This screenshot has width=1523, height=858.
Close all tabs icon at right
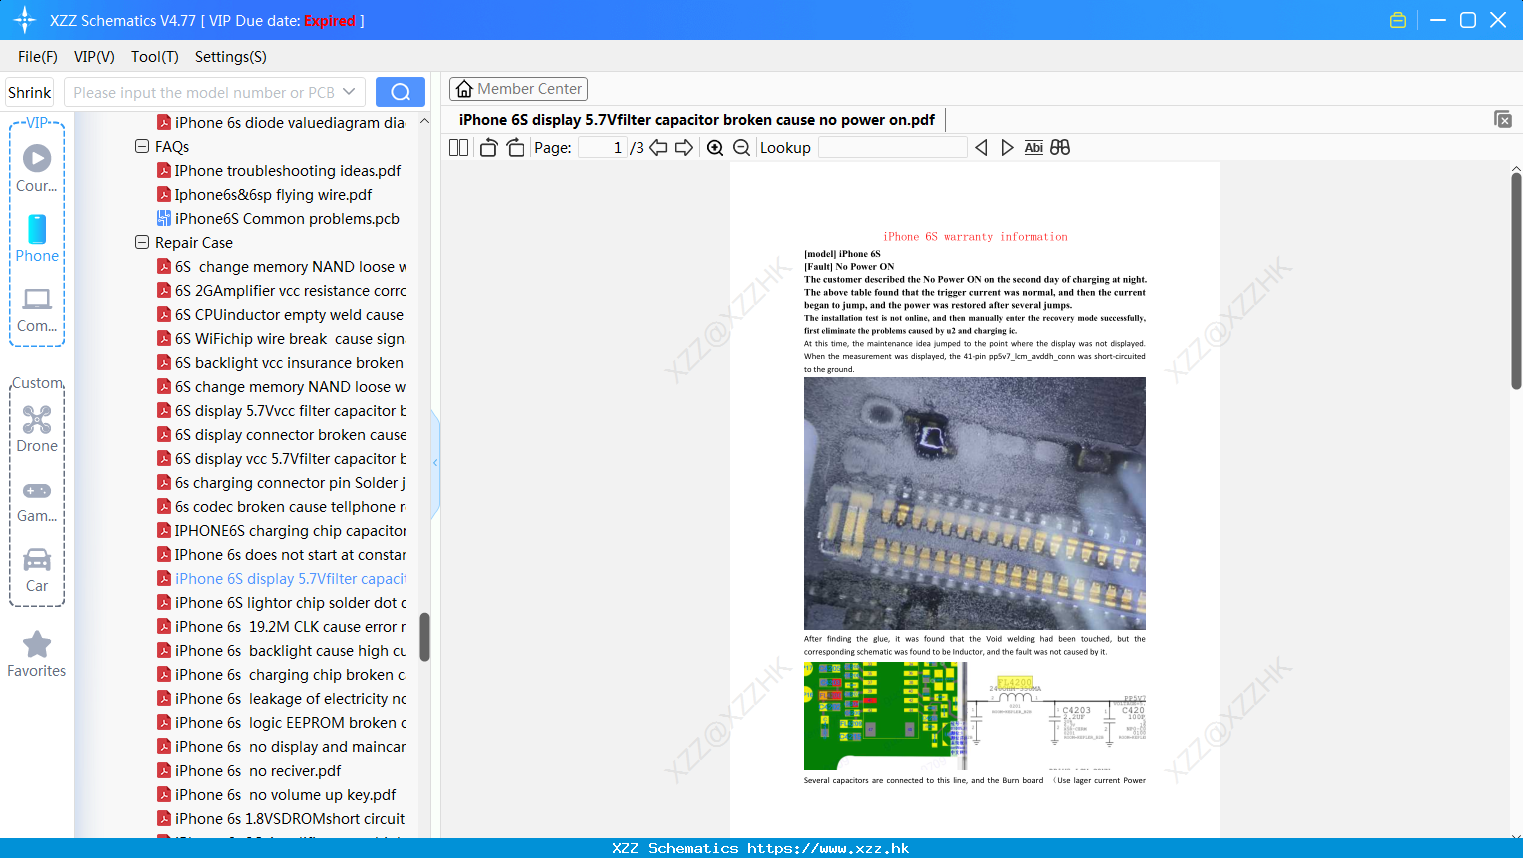click(x=1503, y=119)
